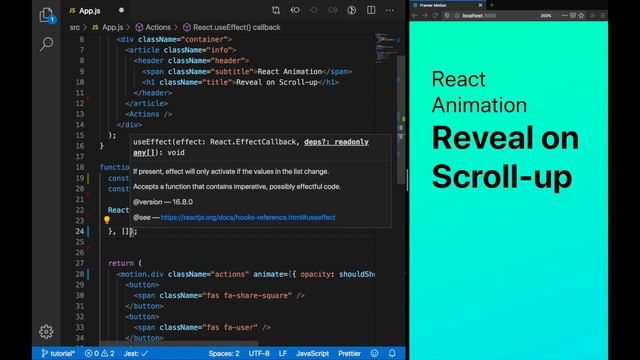Split the editor with the split icon
Image resolution: width=640 pixels, height=360 pixels.
pyautogui.click(x=371, y=10)
